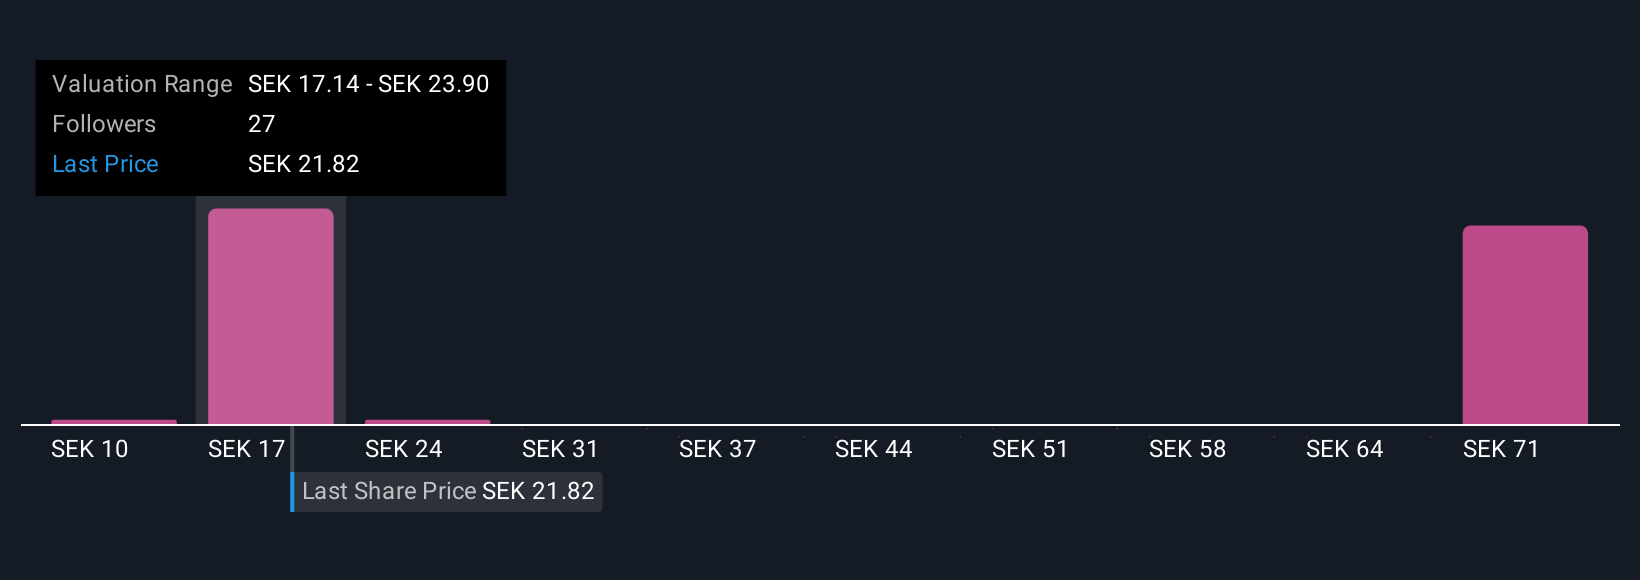Click the SEK 51 axis label
1640x580 pixels.
pos(1030,450)
